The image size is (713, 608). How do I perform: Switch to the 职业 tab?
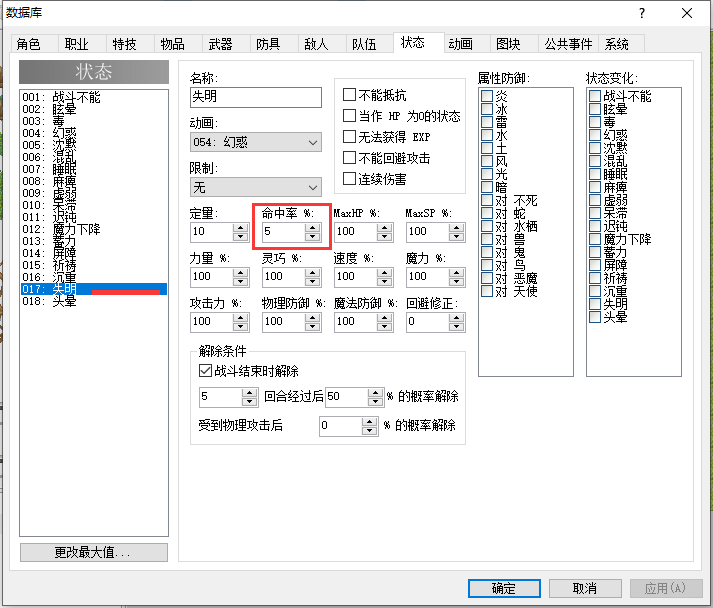click(76, 44)
